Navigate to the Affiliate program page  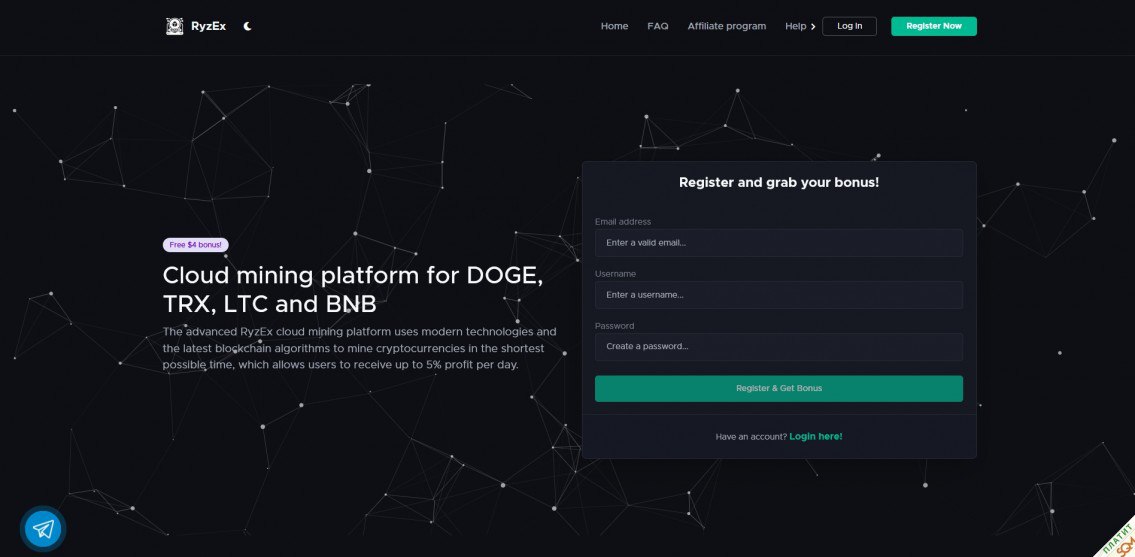(727, 26)
